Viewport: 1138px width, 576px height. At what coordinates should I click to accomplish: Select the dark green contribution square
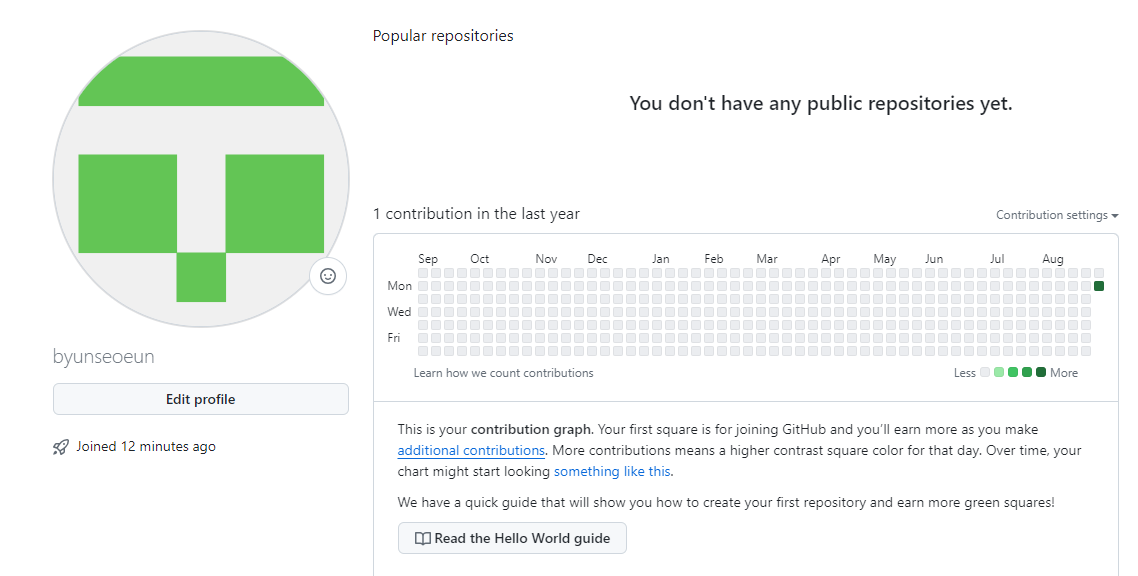[1099, 286]
